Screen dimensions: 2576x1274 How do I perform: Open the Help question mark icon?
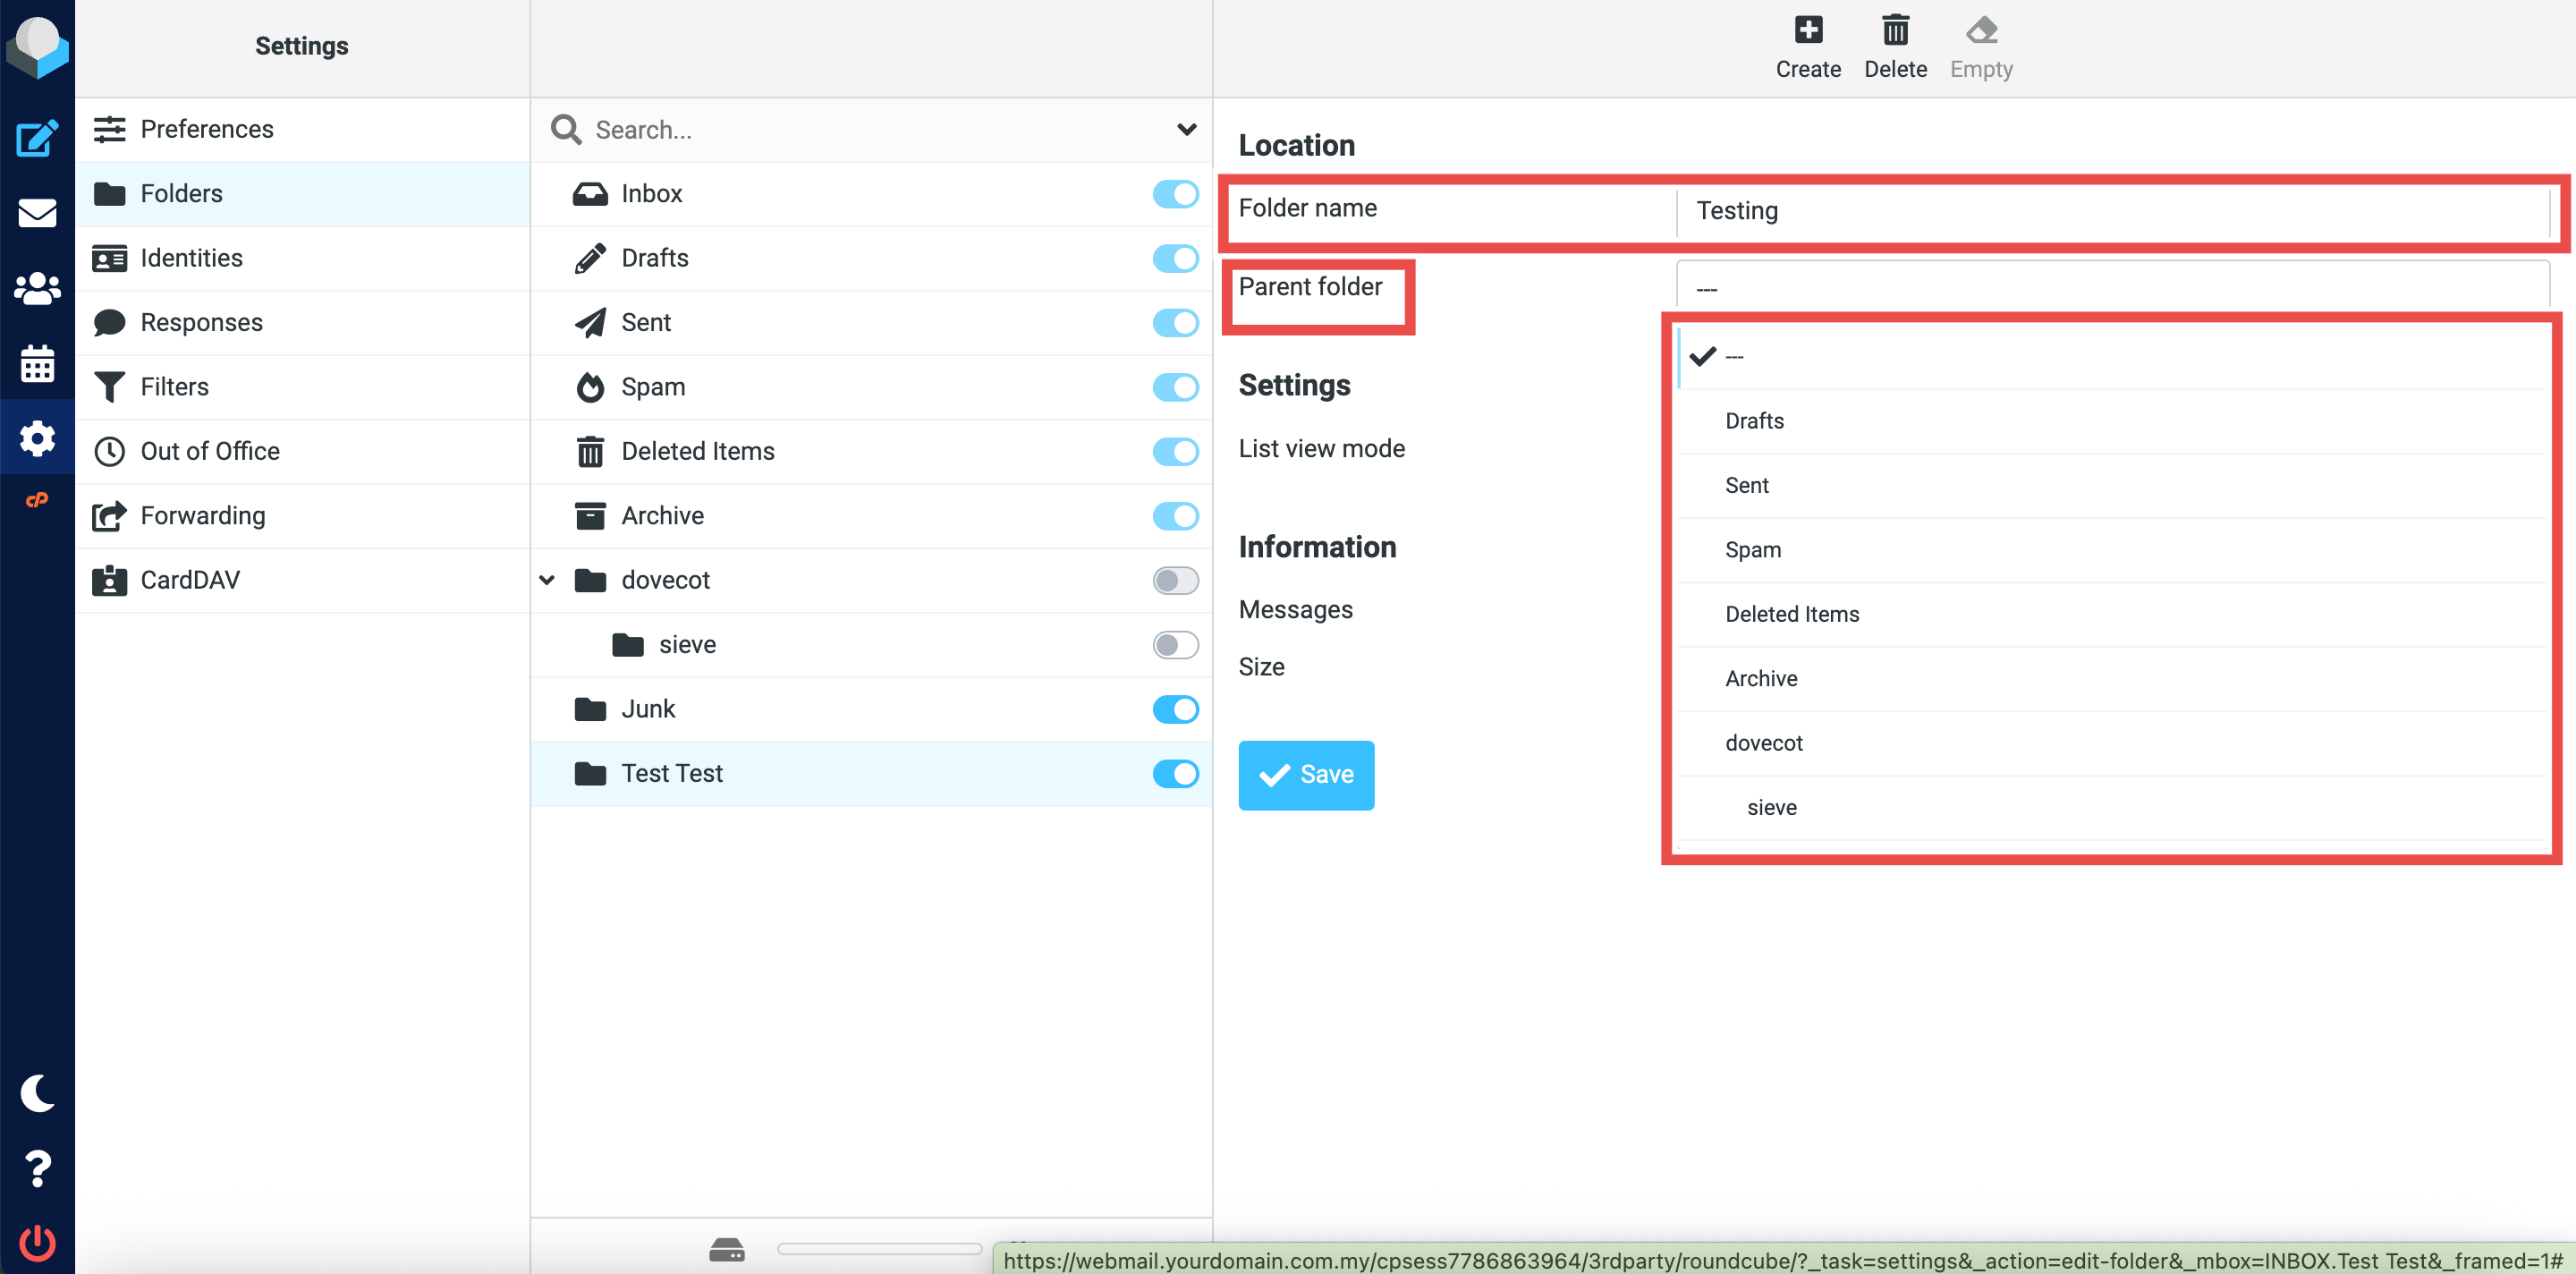37,1168
